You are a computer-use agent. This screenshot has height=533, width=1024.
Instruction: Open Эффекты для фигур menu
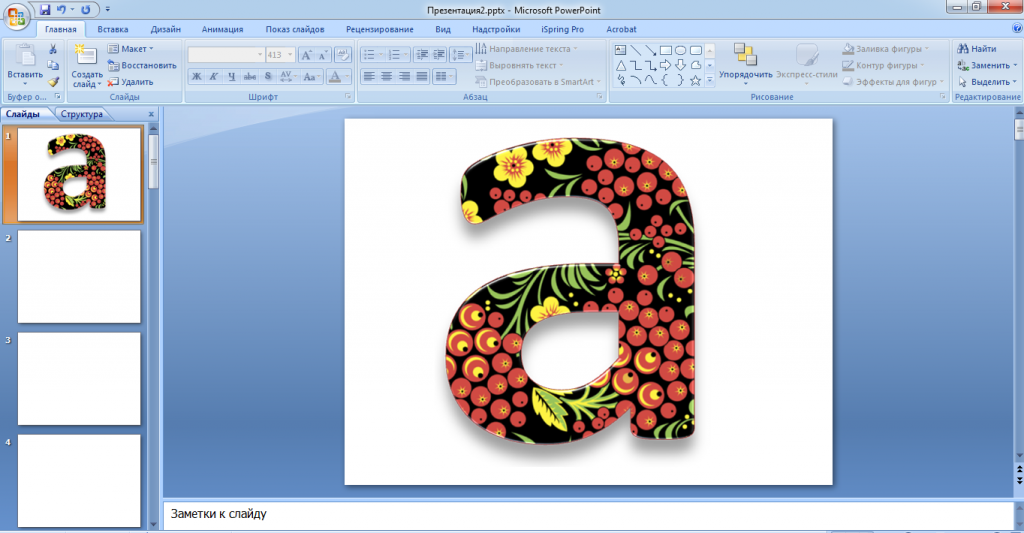pyautogui.click(x=893, y=82)
